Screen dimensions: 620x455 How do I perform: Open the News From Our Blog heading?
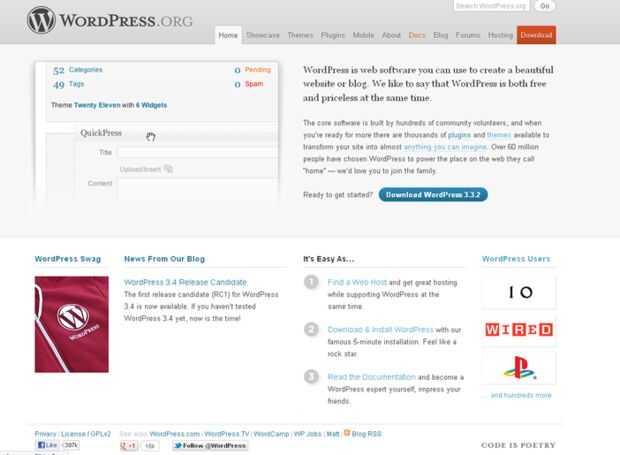click(x=164, y=259)
